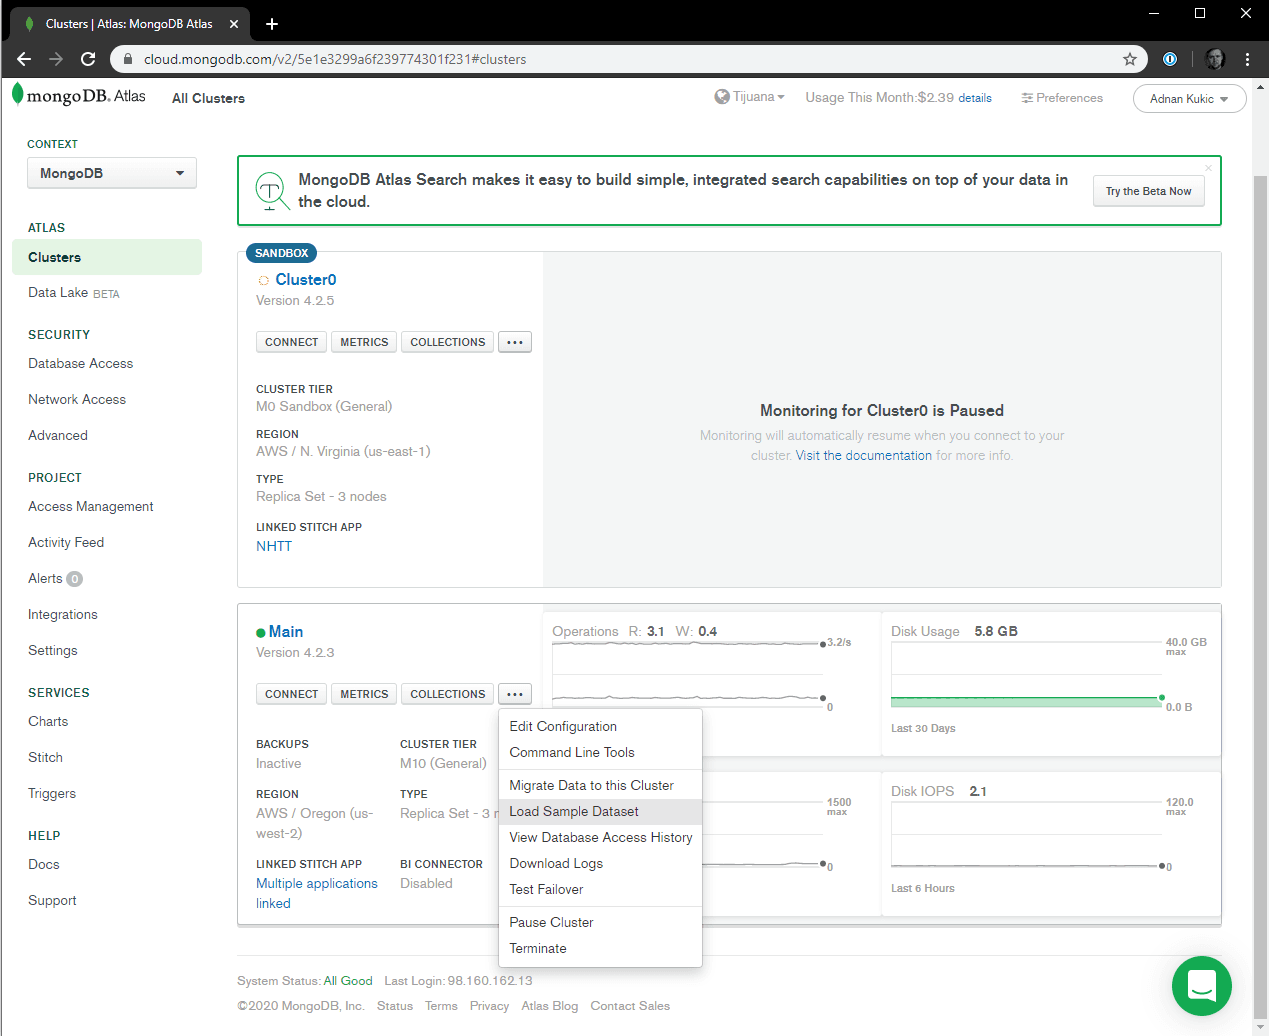1269x1036 pixels.
Task: Click the browser profile avatar icon
Action: coord(1215,59)
